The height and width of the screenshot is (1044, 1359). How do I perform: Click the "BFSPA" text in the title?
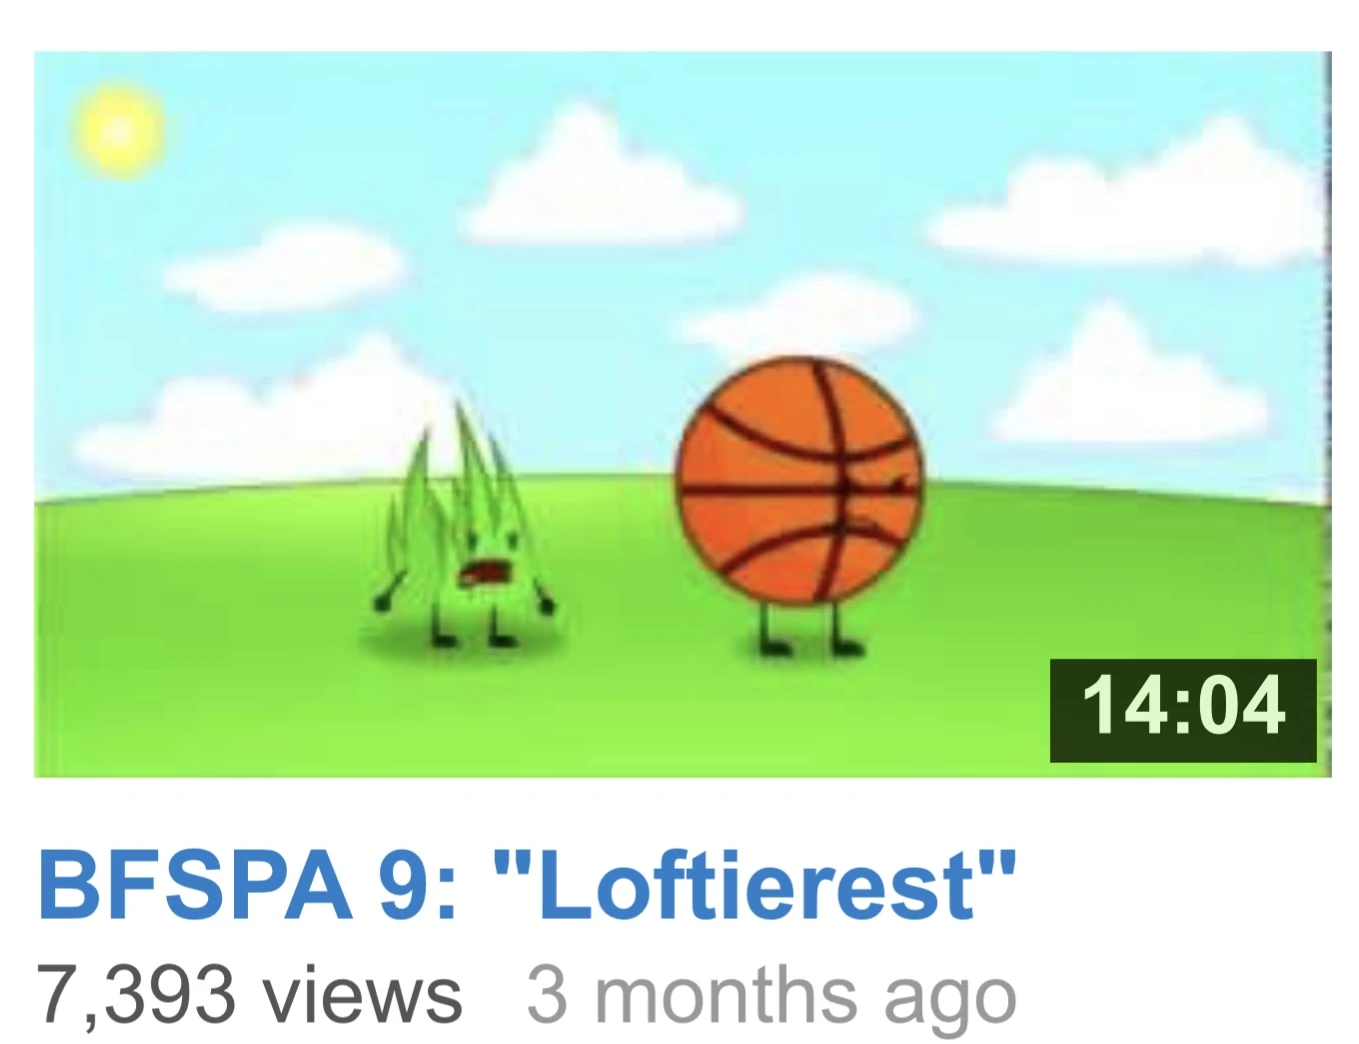tap(194, 886)
